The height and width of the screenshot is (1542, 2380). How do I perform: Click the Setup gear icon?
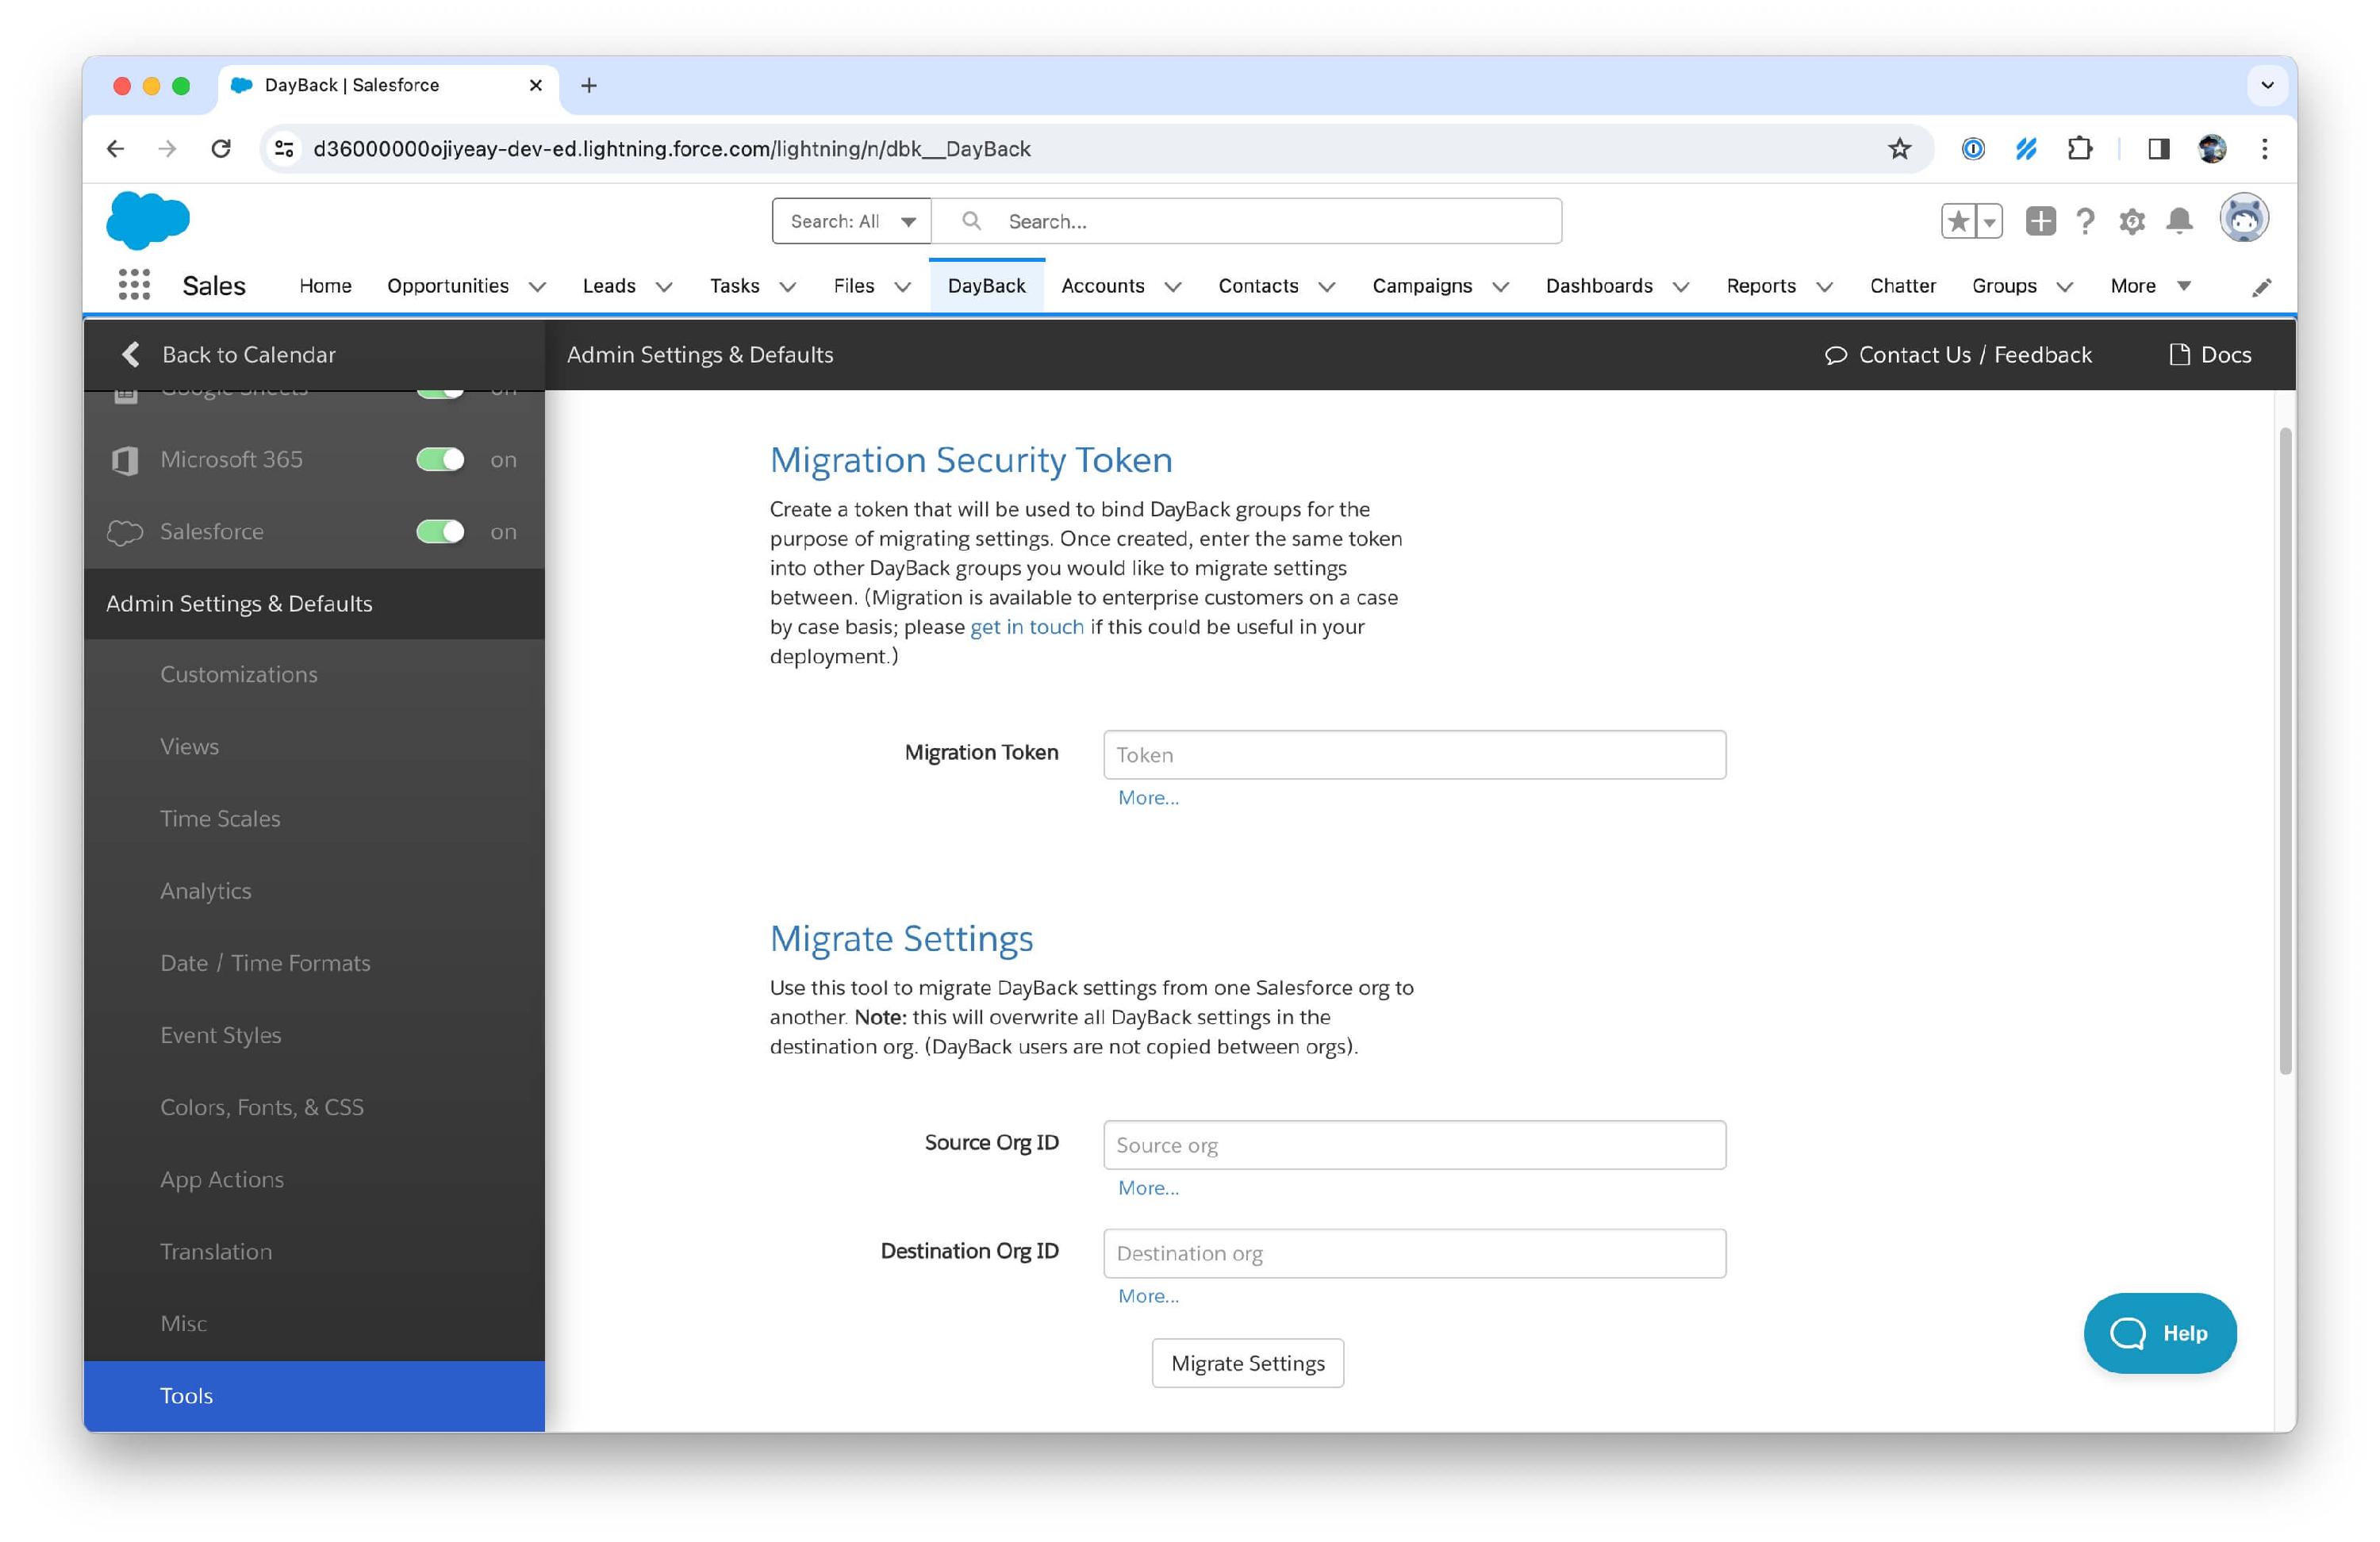click(2132, 221)
